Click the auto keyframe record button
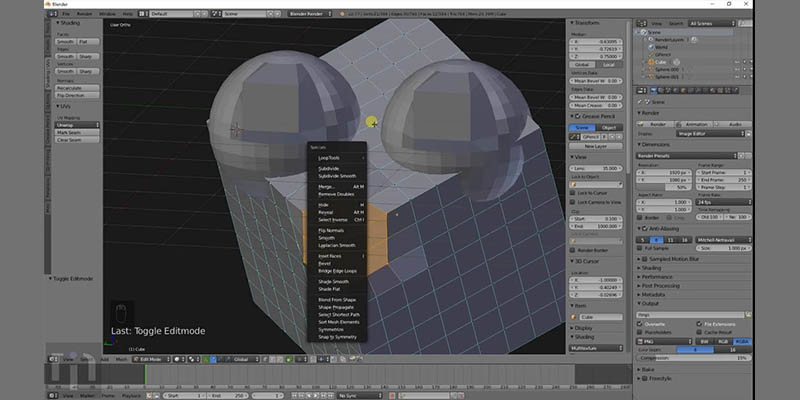This screenshot has height=400, width=800. (392, 395)
